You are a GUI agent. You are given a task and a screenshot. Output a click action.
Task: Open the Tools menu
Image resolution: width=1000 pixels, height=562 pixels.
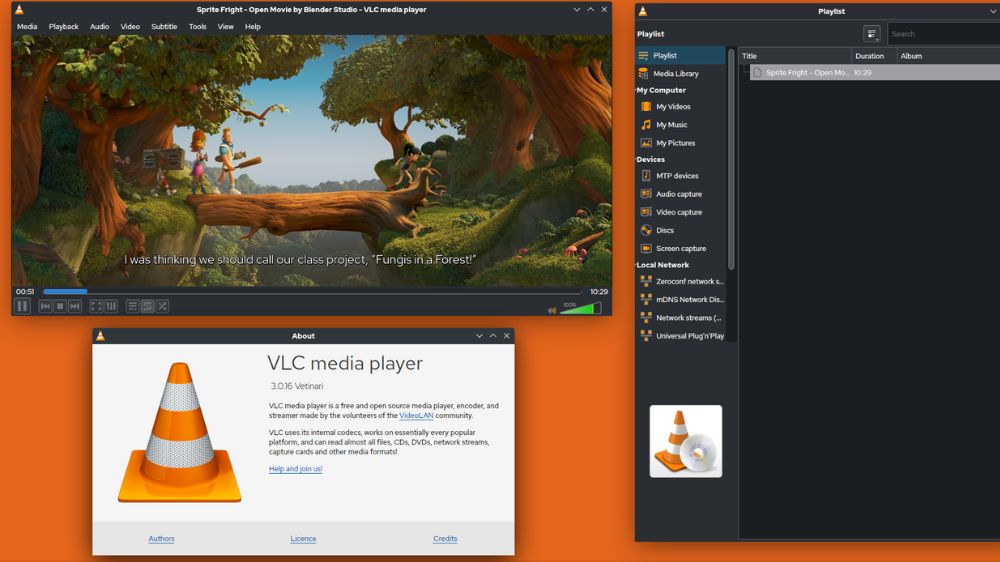198,27
